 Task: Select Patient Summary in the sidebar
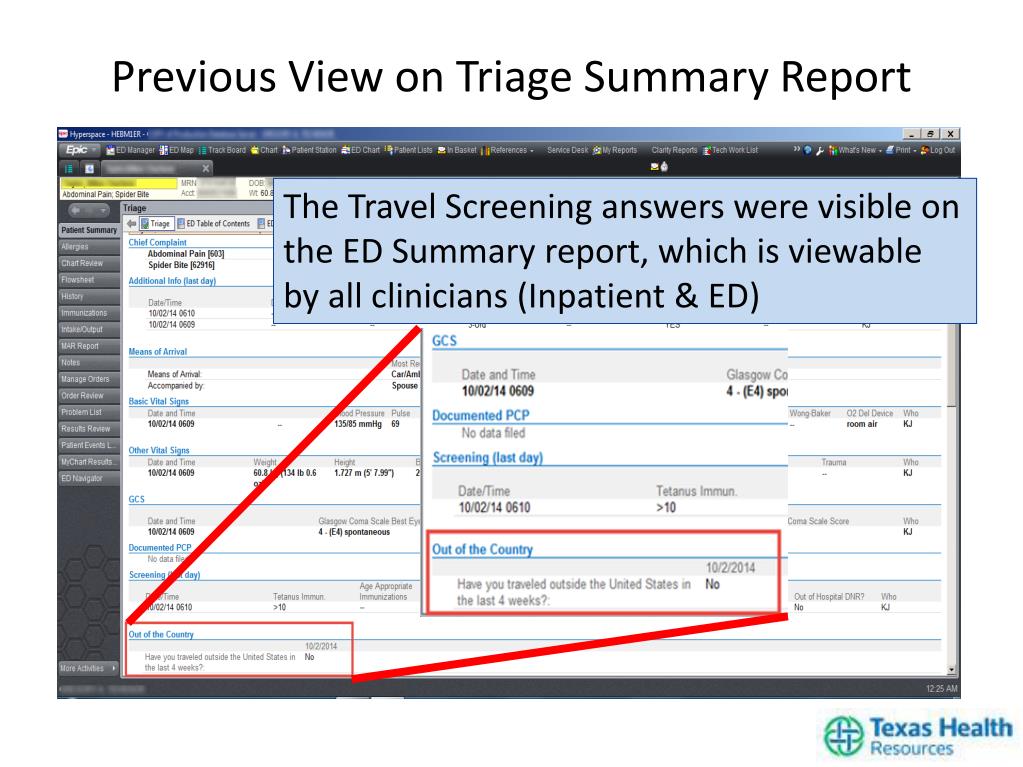89,230
